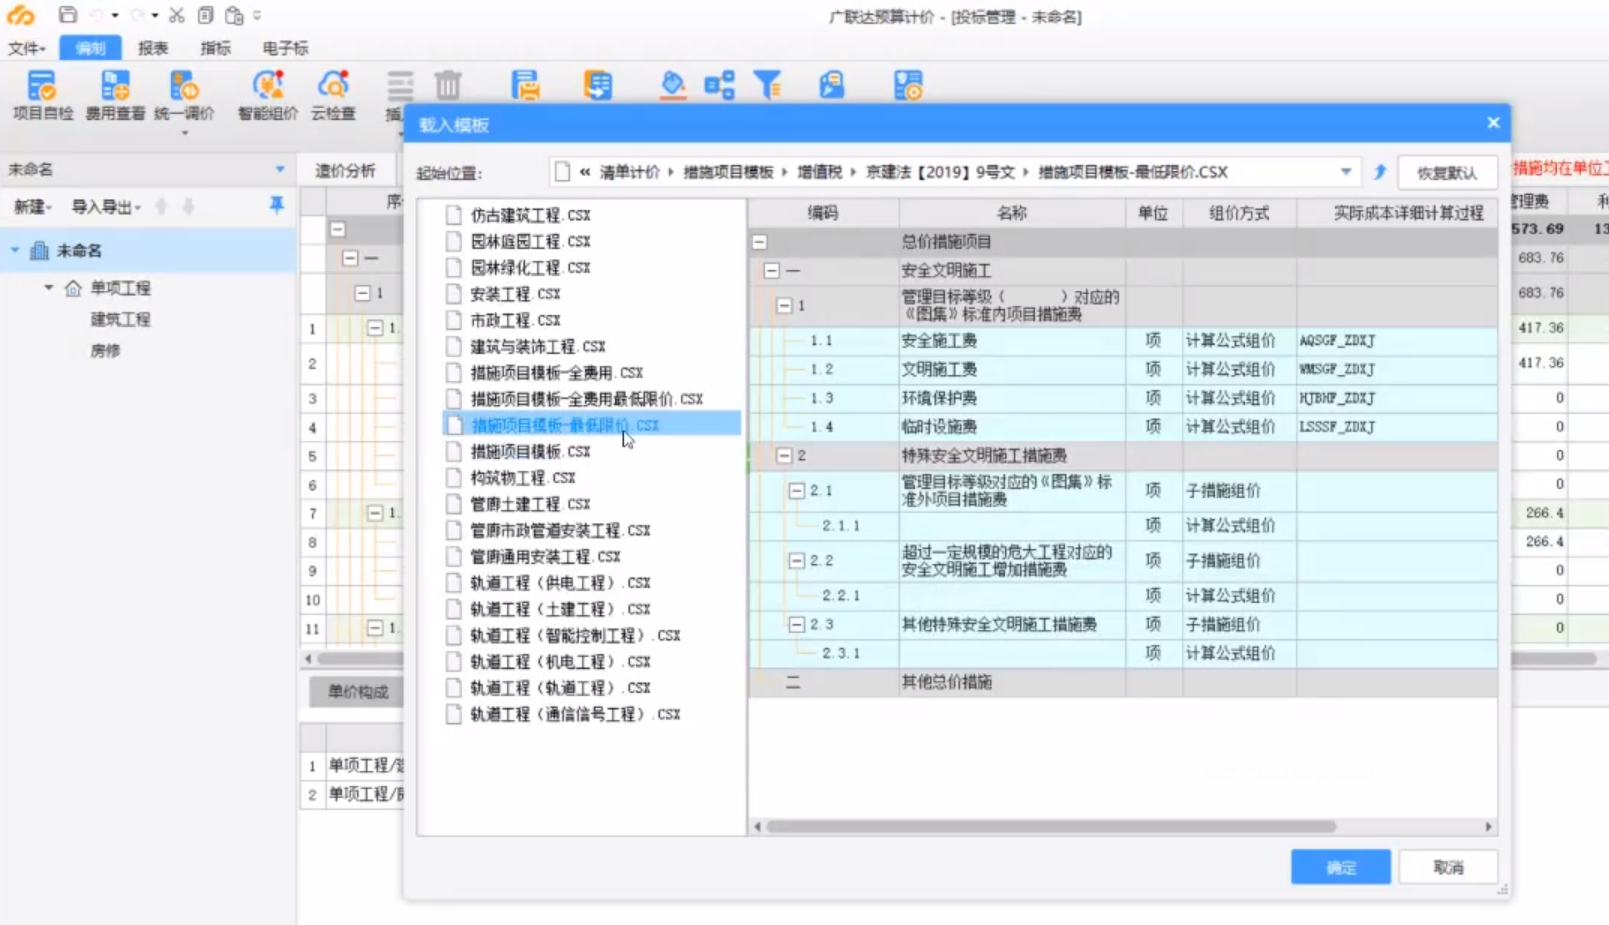Click the paint bucket color icon
1609x925 pixels.
(x=673, y=85)
